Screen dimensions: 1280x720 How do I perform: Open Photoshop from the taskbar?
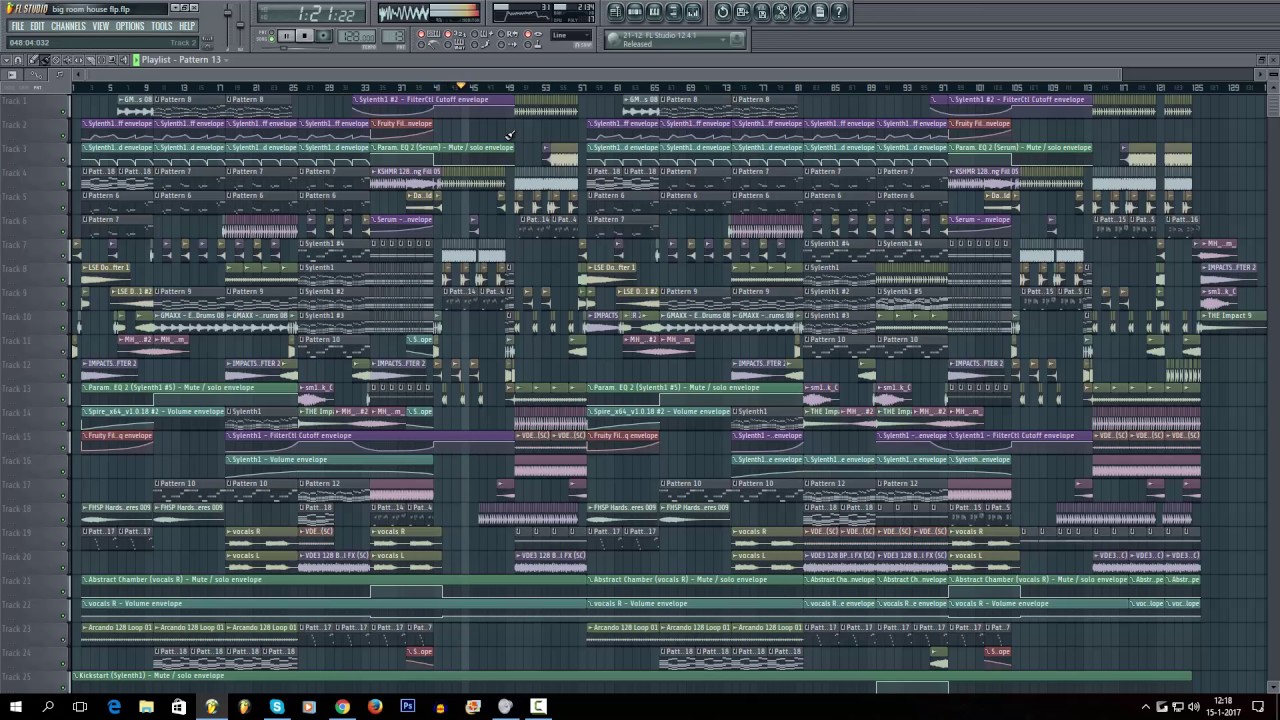tap(407, 707)
